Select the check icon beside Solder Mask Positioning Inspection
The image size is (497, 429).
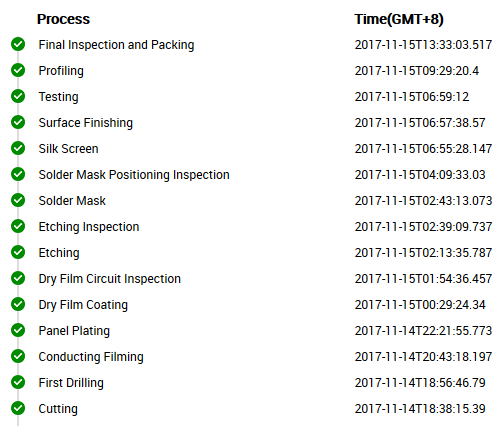coord(18,174)
